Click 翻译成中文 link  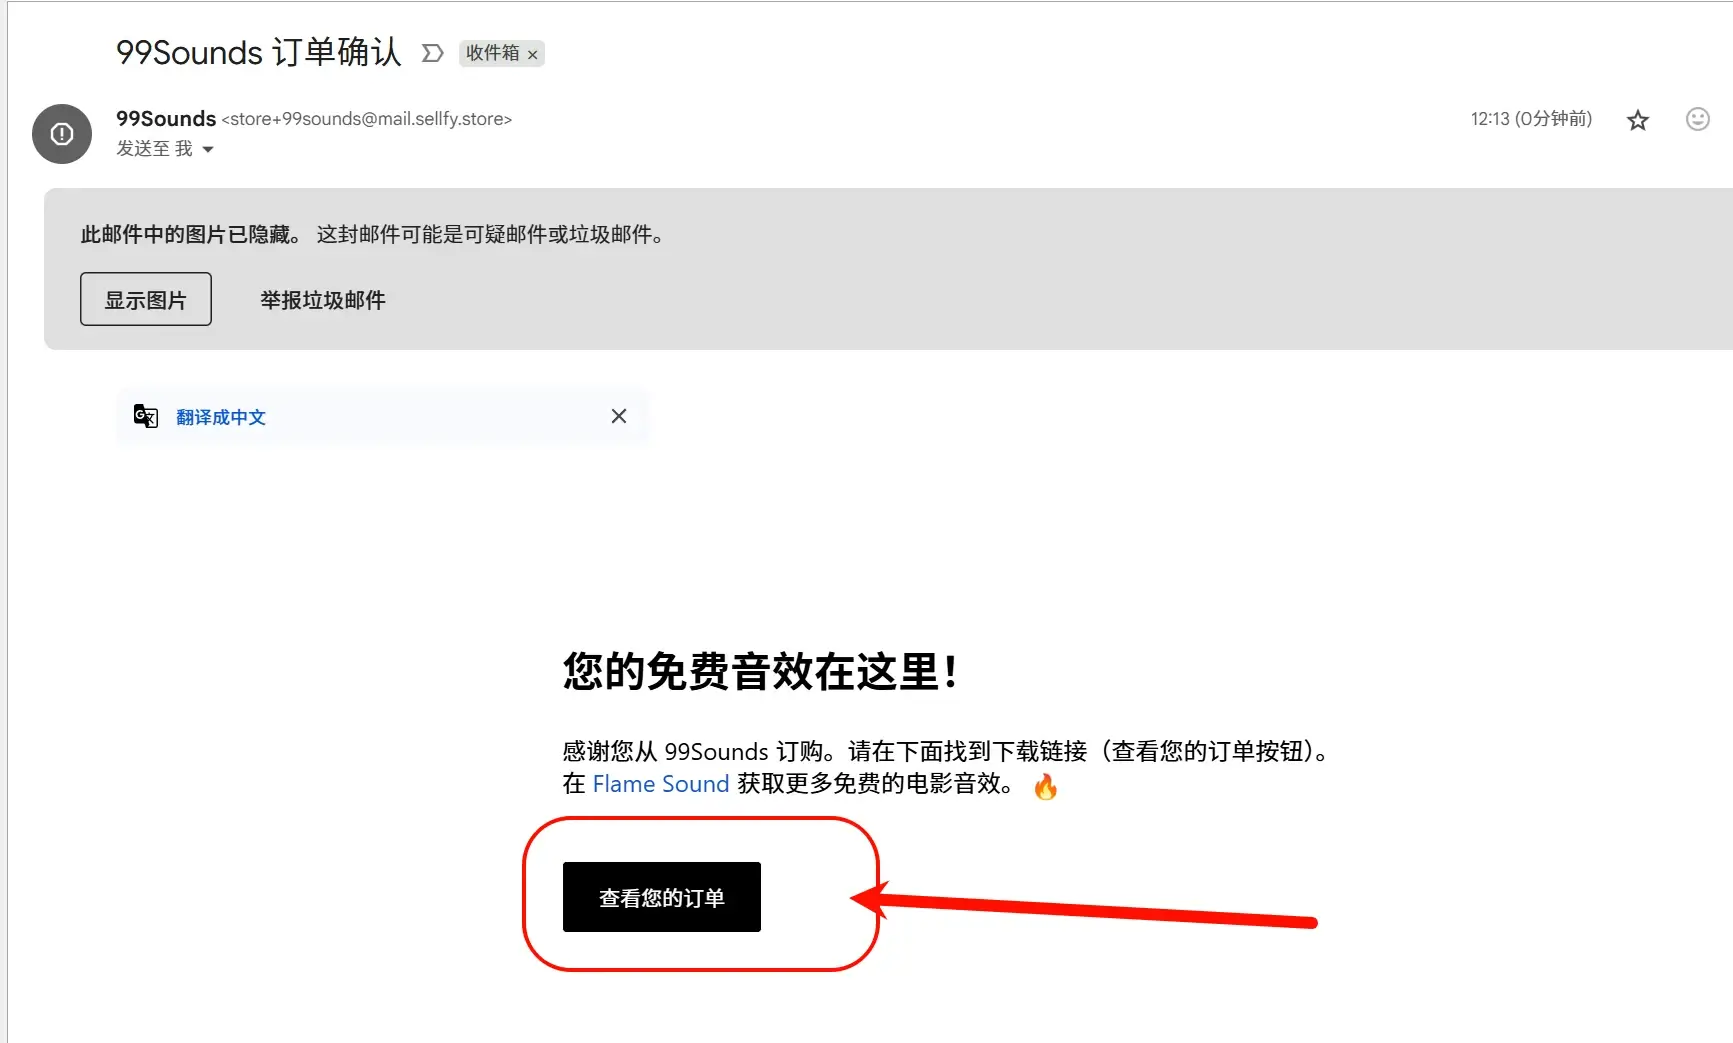coord(221,417)
